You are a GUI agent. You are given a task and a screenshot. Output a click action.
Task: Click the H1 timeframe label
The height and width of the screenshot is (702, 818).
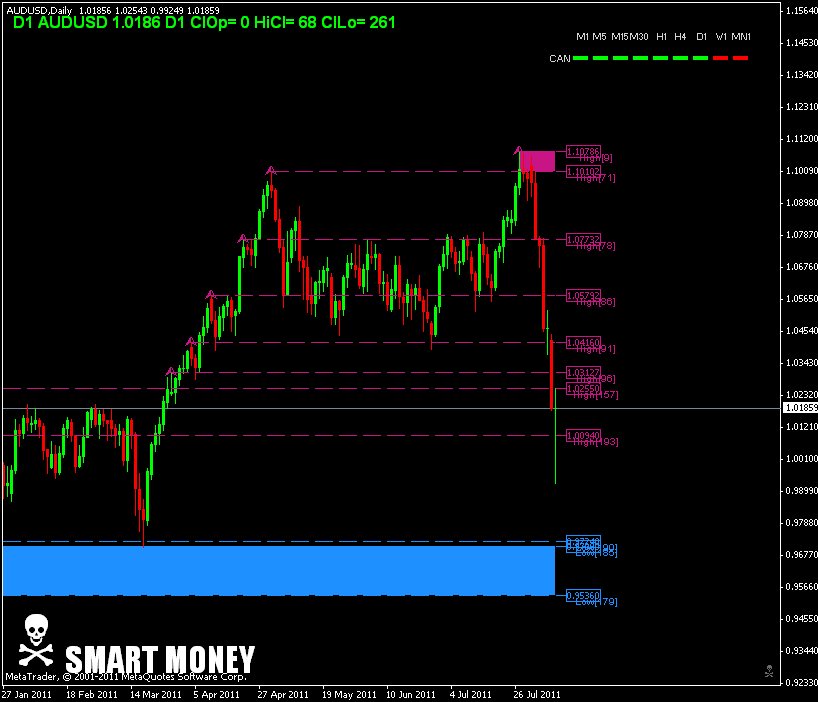(x=661, y=37)
